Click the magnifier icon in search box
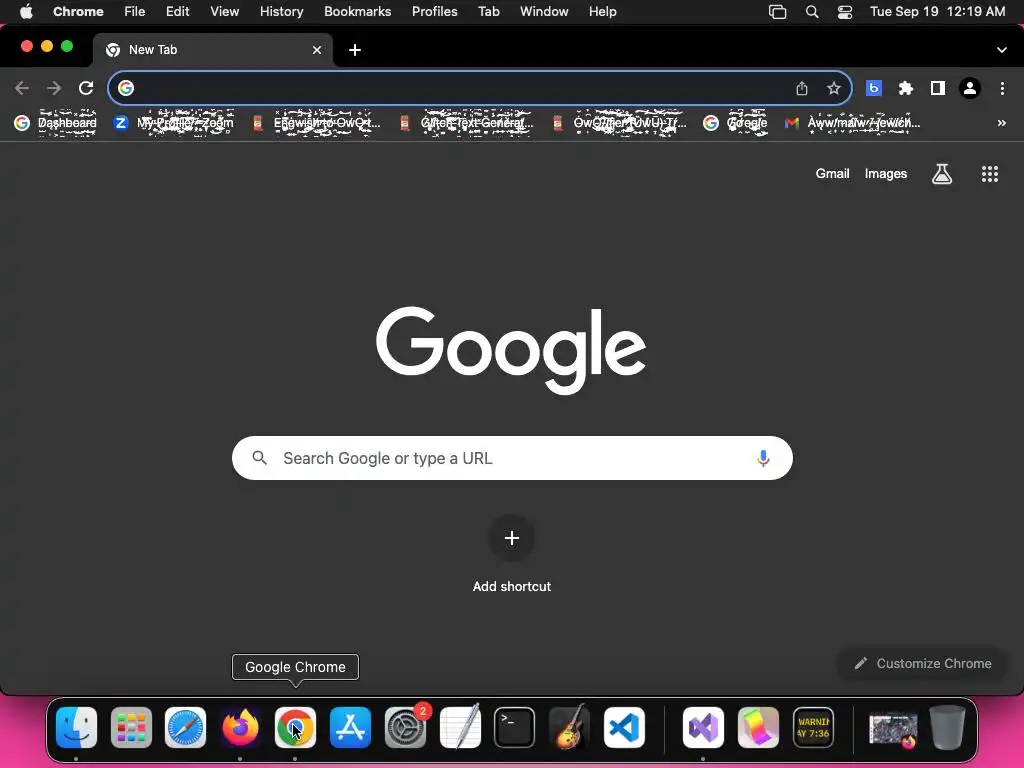Image resolution: width=1024 pixels, height=768 pixels. 259,458
